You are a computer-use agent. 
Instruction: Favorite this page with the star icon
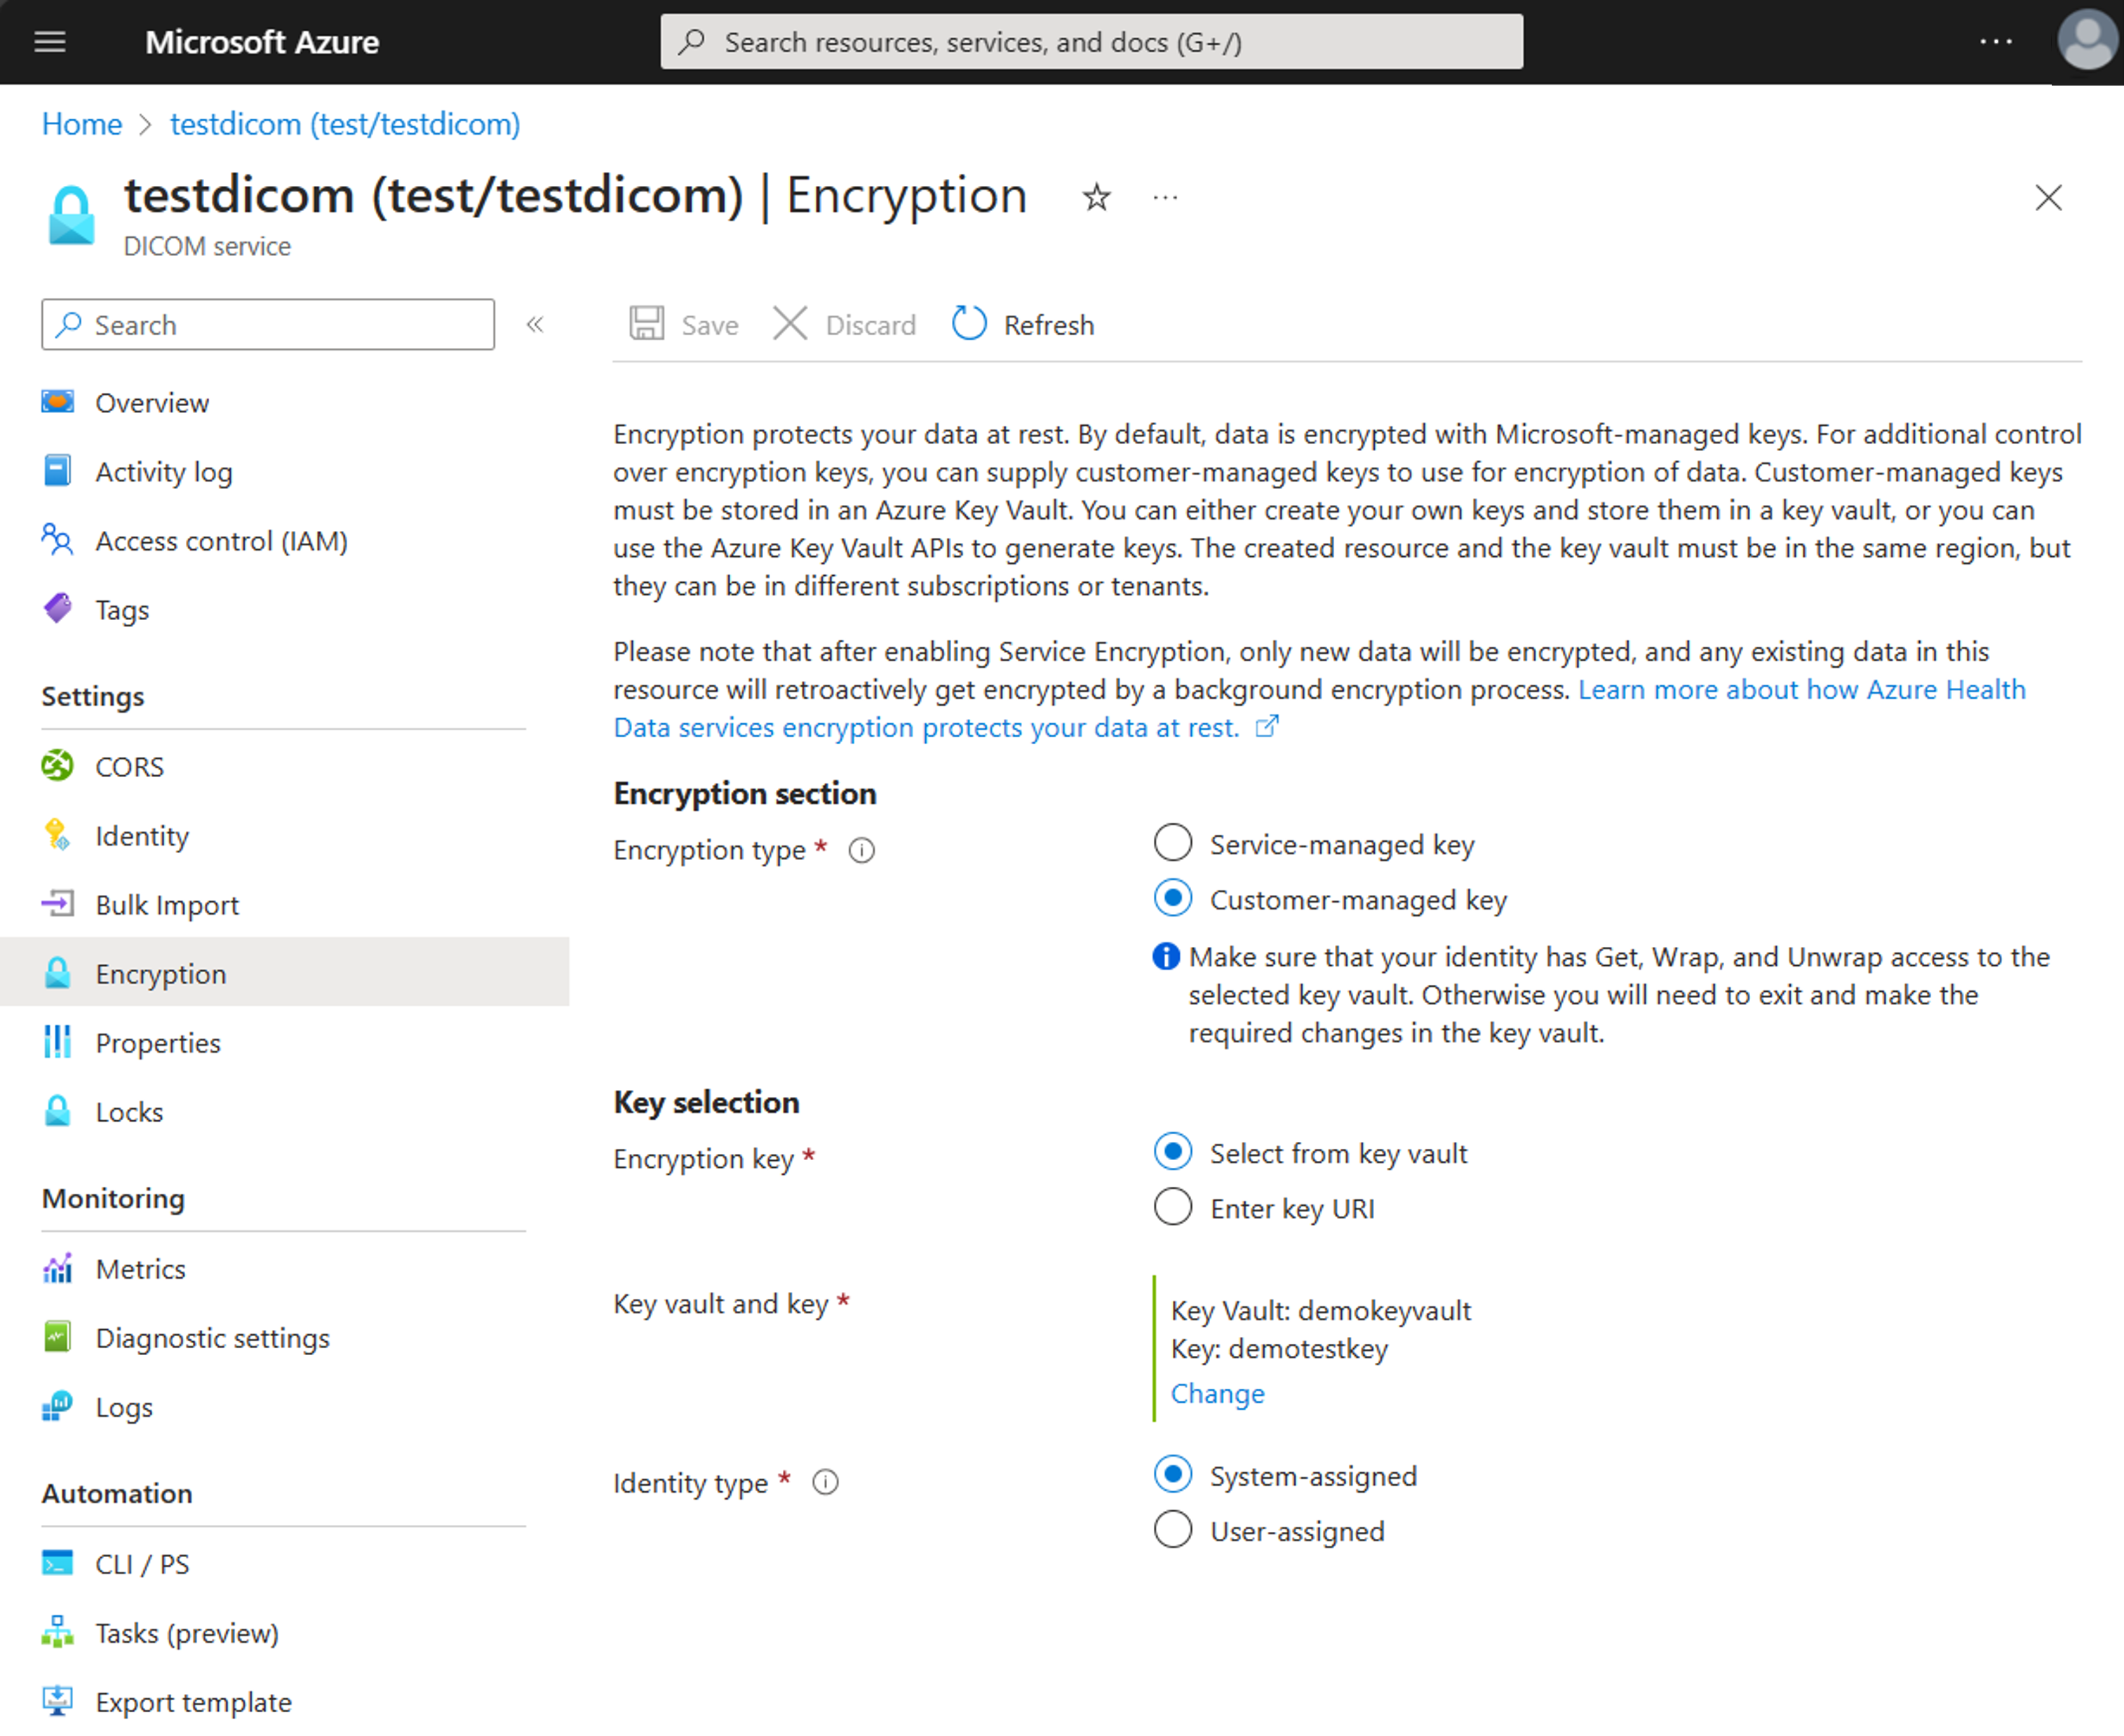[x=1096, y=197]
